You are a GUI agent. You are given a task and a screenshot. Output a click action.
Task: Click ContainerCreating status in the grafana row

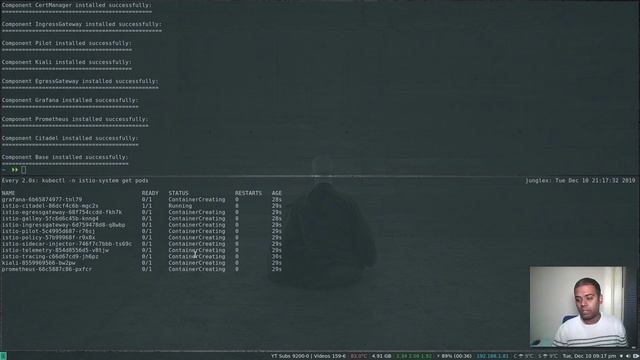tap(197, 200)
